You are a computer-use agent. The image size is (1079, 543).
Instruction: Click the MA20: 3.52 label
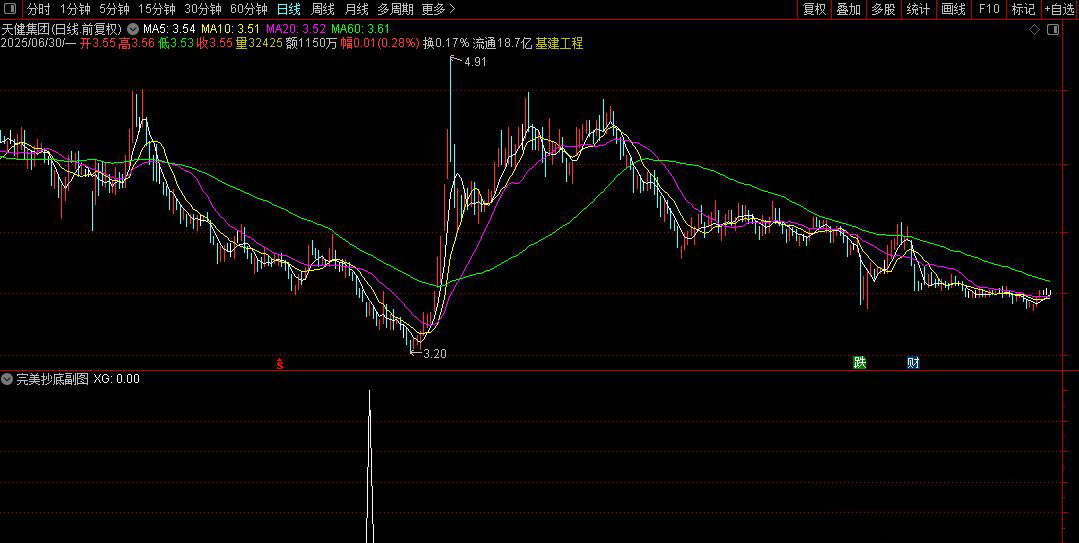(x=295, y=30)
